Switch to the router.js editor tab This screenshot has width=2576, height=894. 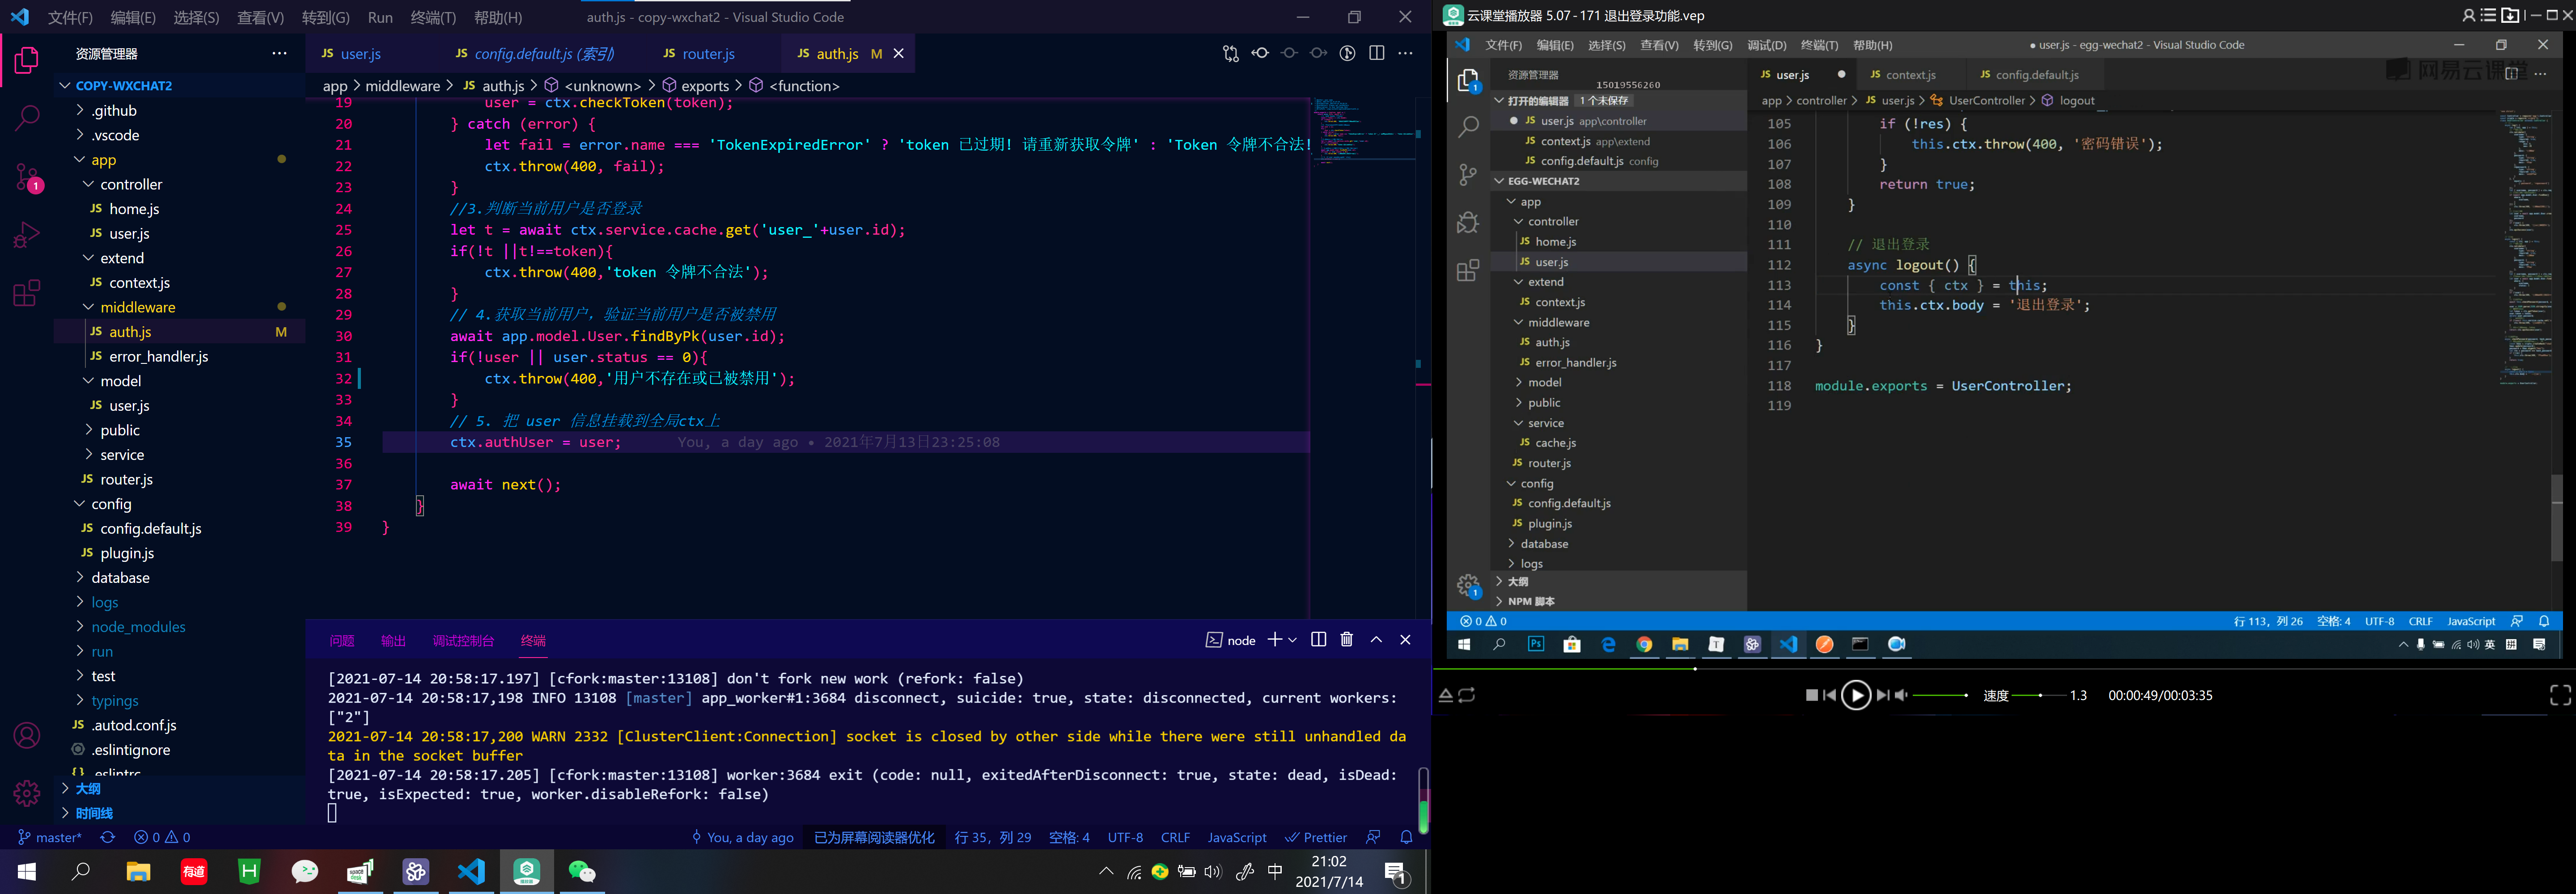pos(708,54)
